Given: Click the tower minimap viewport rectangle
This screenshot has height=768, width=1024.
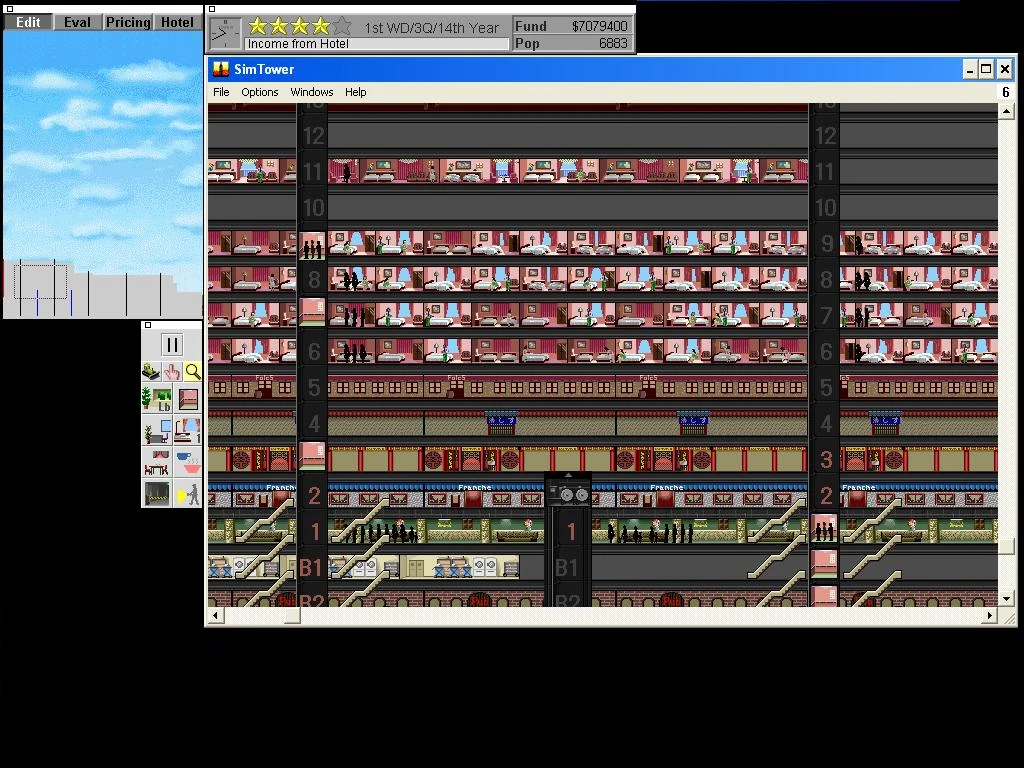Looking at the screenshot, I should (x=40, y=281).
